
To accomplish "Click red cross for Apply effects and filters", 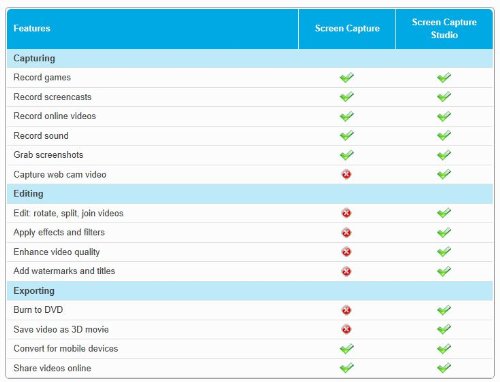I will [346, 232].
